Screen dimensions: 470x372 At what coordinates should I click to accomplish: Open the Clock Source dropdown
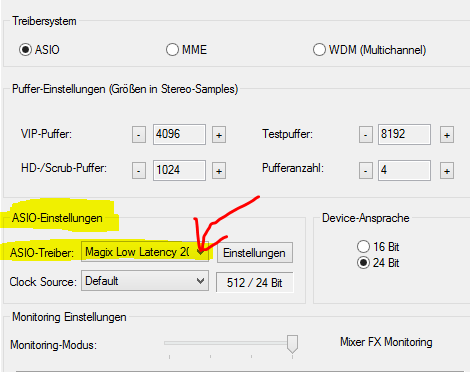click(145, 281)
